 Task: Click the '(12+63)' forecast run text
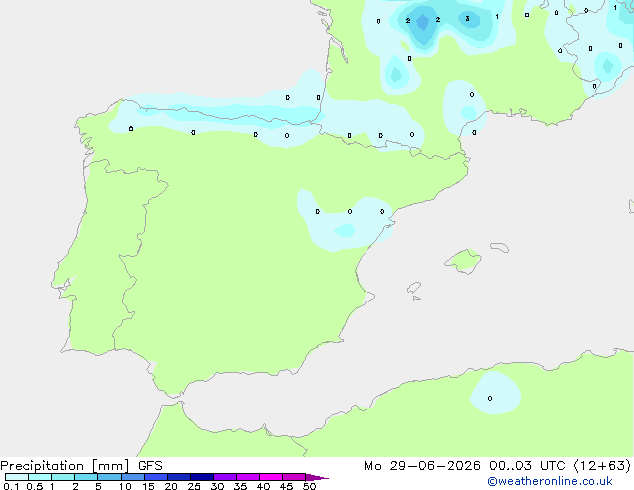click(x=602, y=466)
